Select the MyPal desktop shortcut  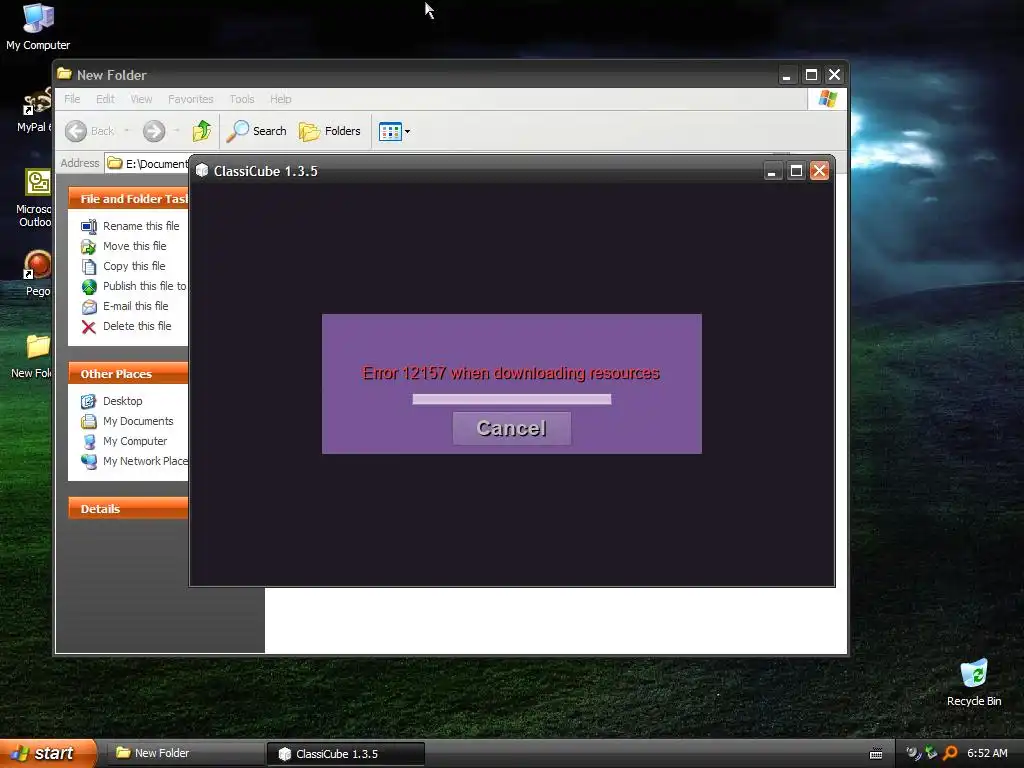[x=34, y=111]
